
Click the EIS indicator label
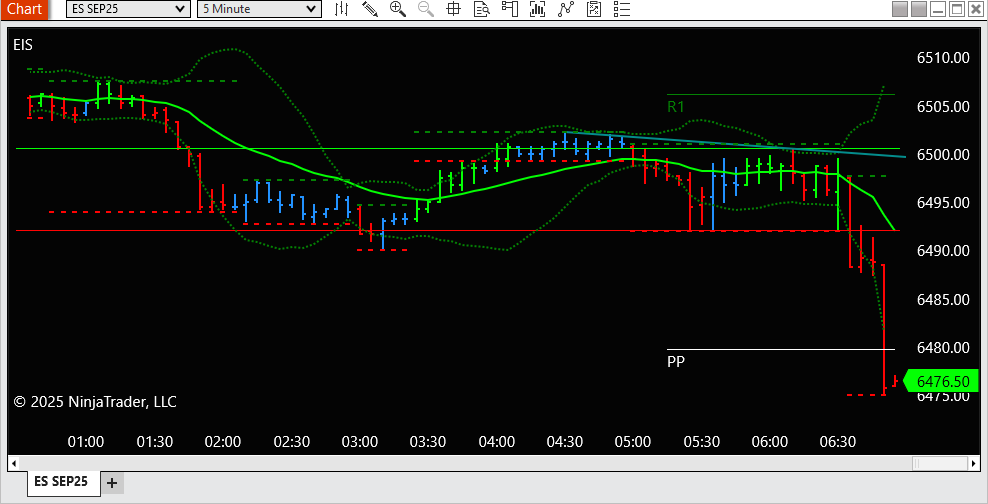tap(23, 45)
